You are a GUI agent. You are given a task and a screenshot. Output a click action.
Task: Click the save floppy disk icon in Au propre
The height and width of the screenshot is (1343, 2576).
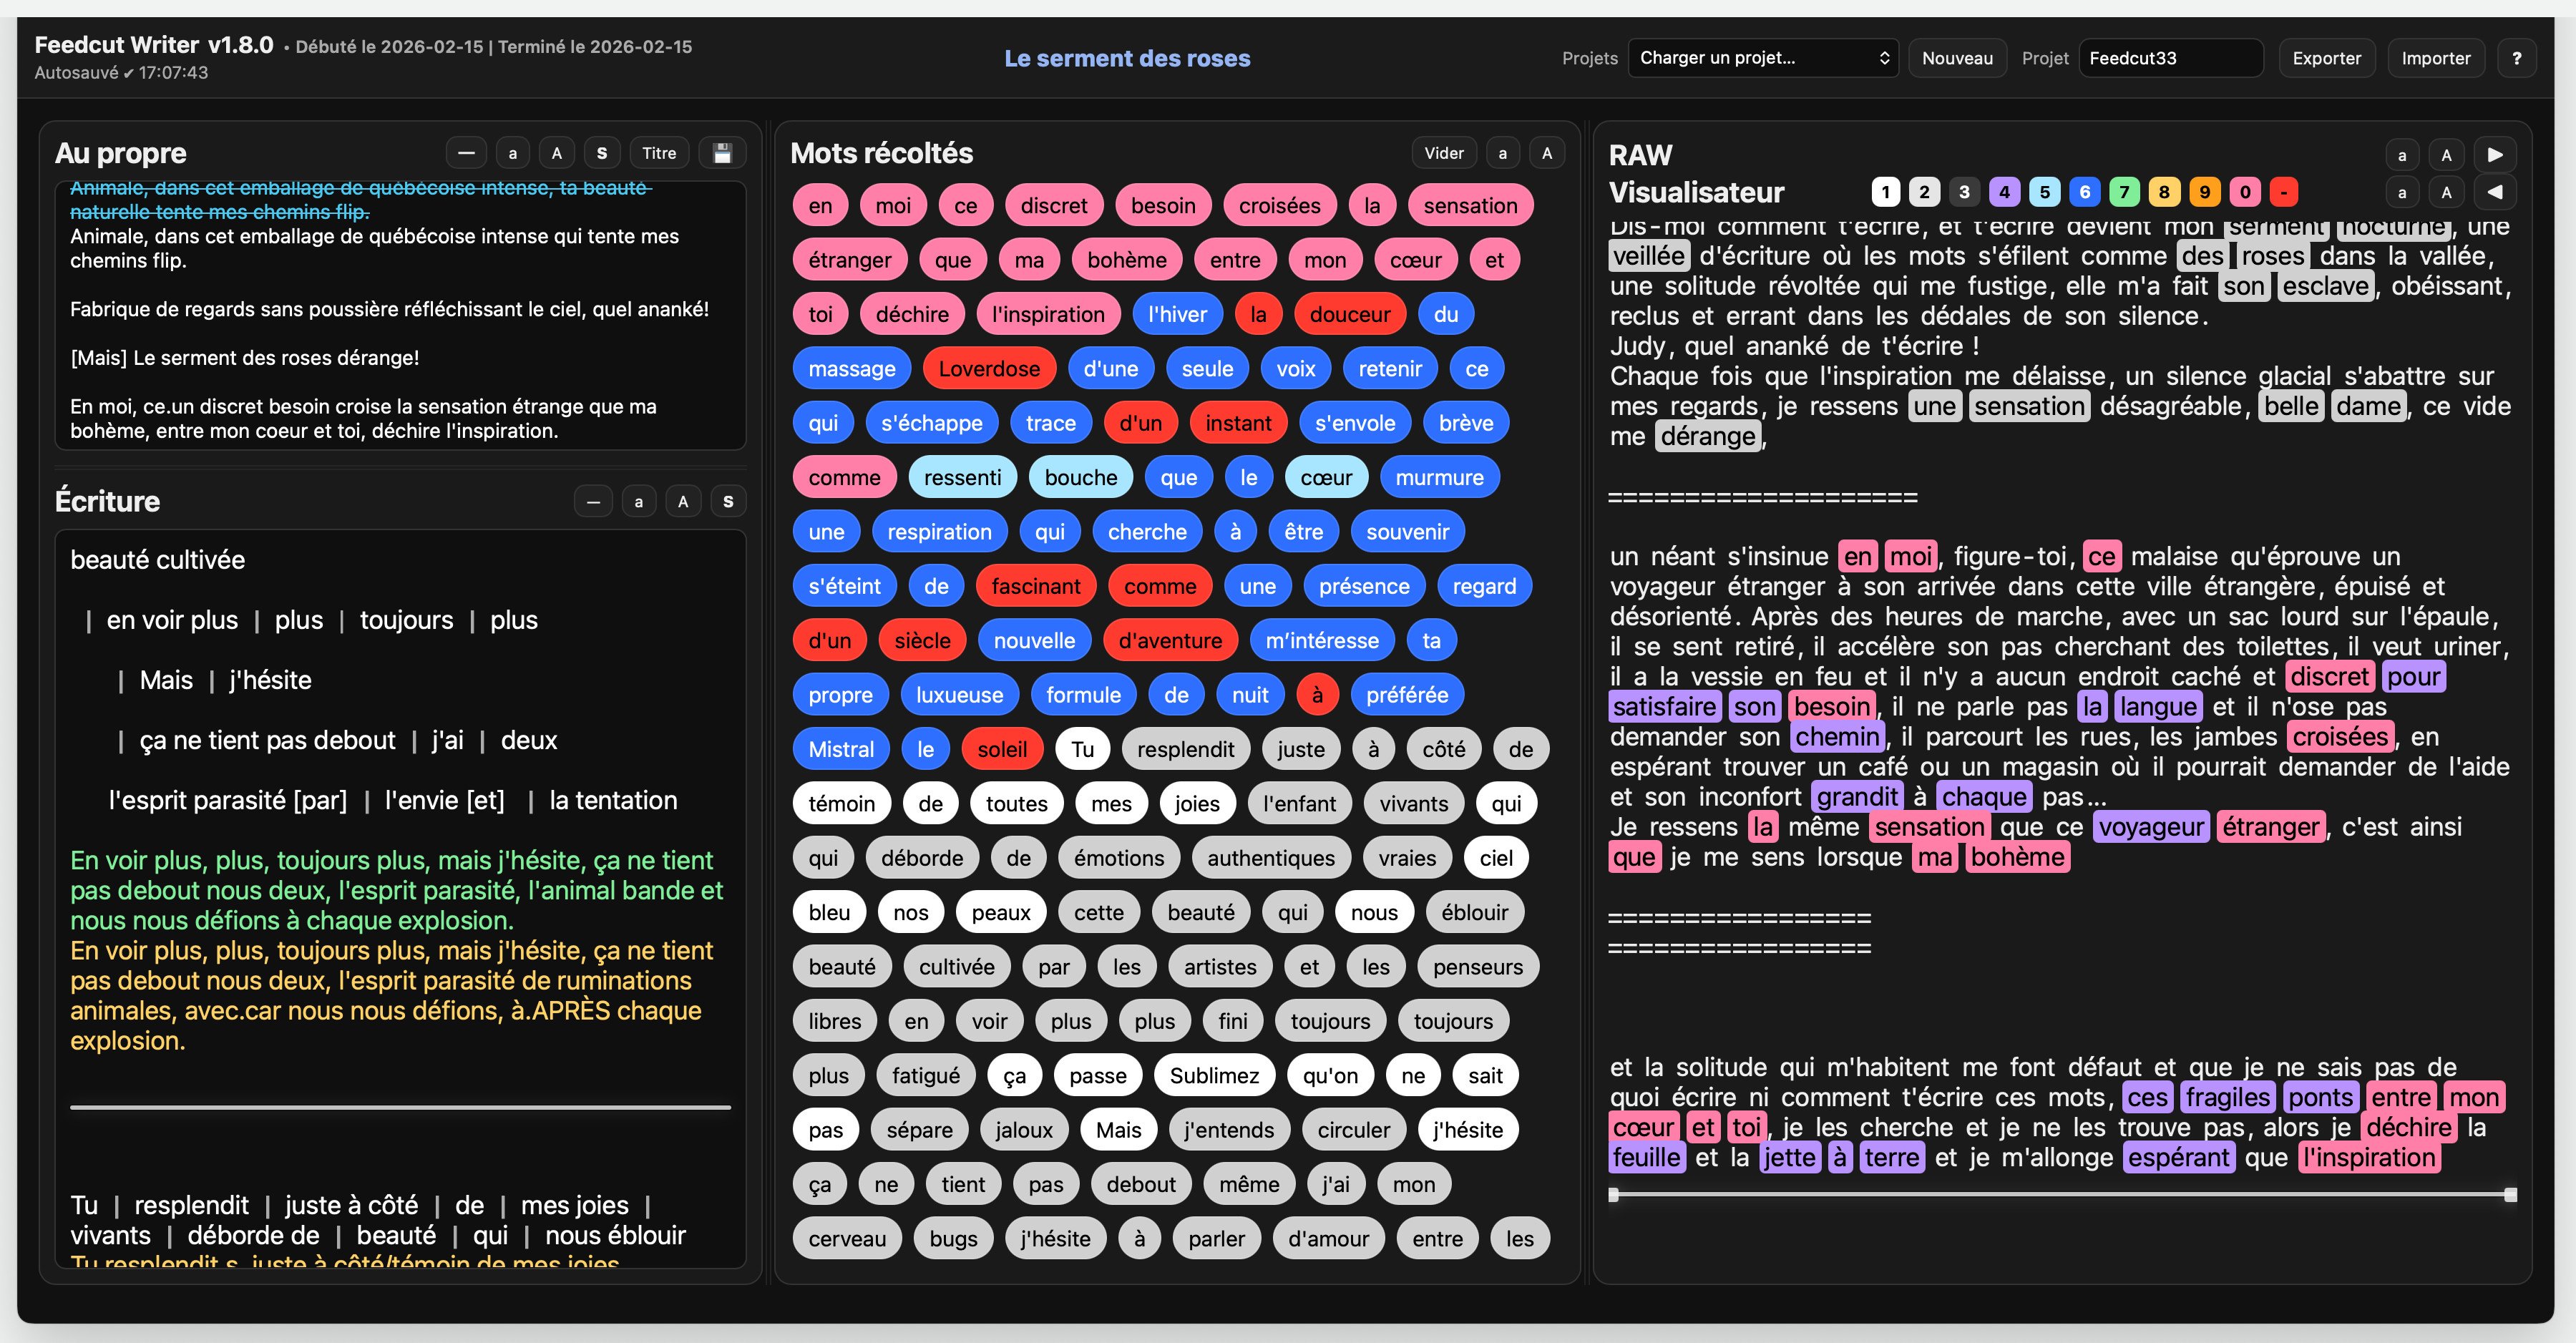coord(722,153)
